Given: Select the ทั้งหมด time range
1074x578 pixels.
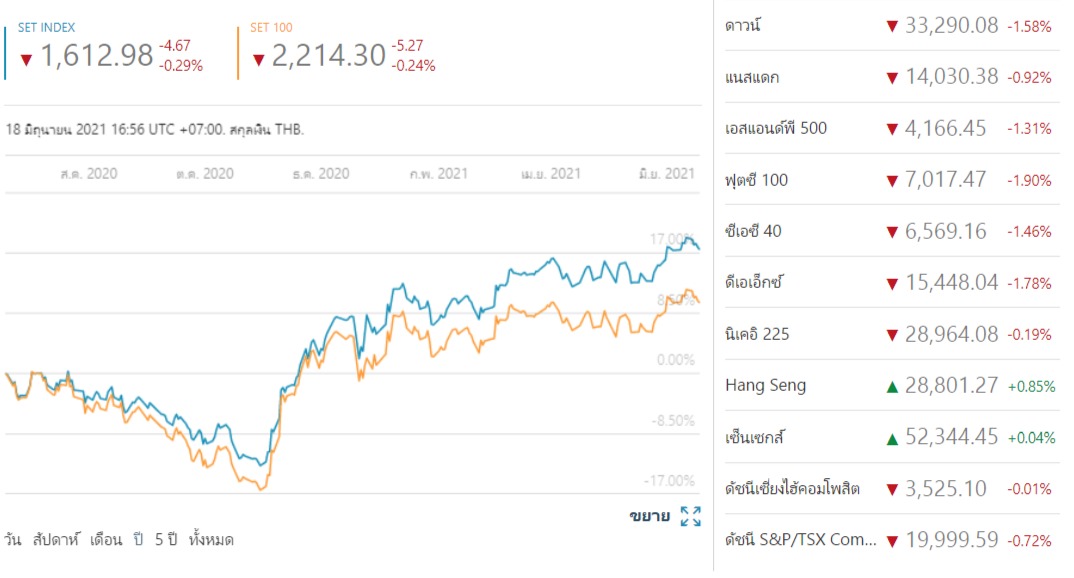Looking at the screenshot, I should (211, 540).
